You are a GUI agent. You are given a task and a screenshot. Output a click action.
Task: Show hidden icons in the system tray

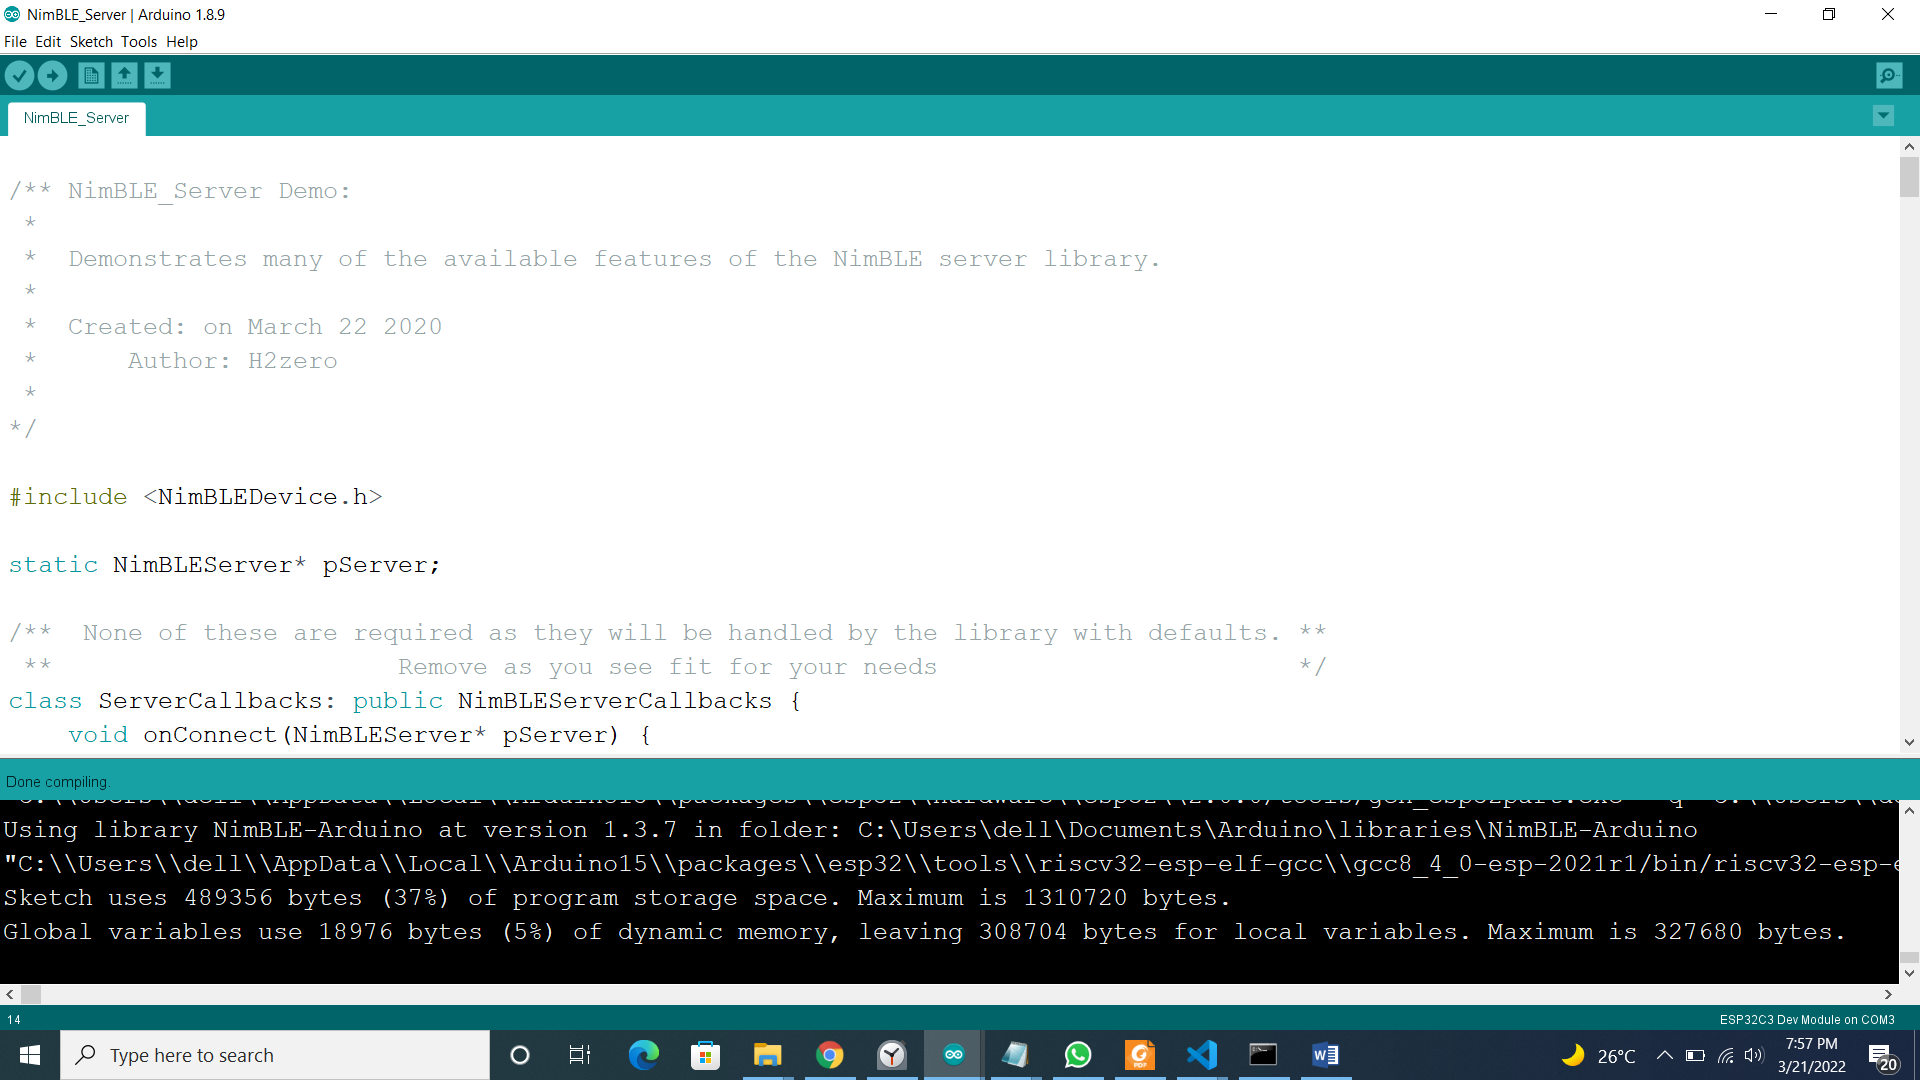pos(1663,1054)
